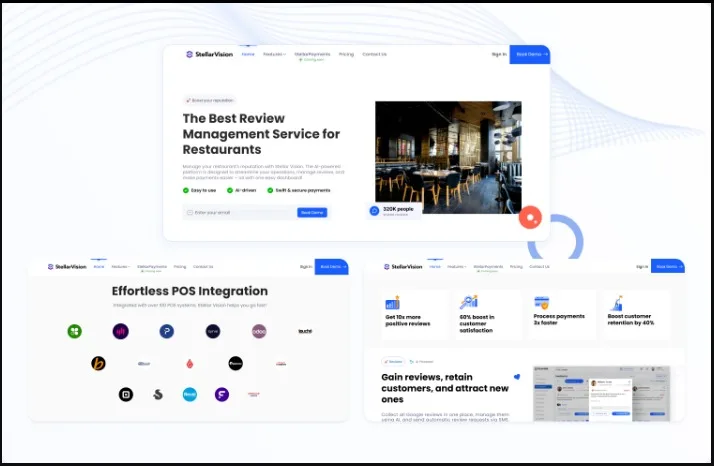The height and width of the screenshot is (466, 714).
Task: Click the flag summit icon above customer retention
Action: [x=616, y=303]
